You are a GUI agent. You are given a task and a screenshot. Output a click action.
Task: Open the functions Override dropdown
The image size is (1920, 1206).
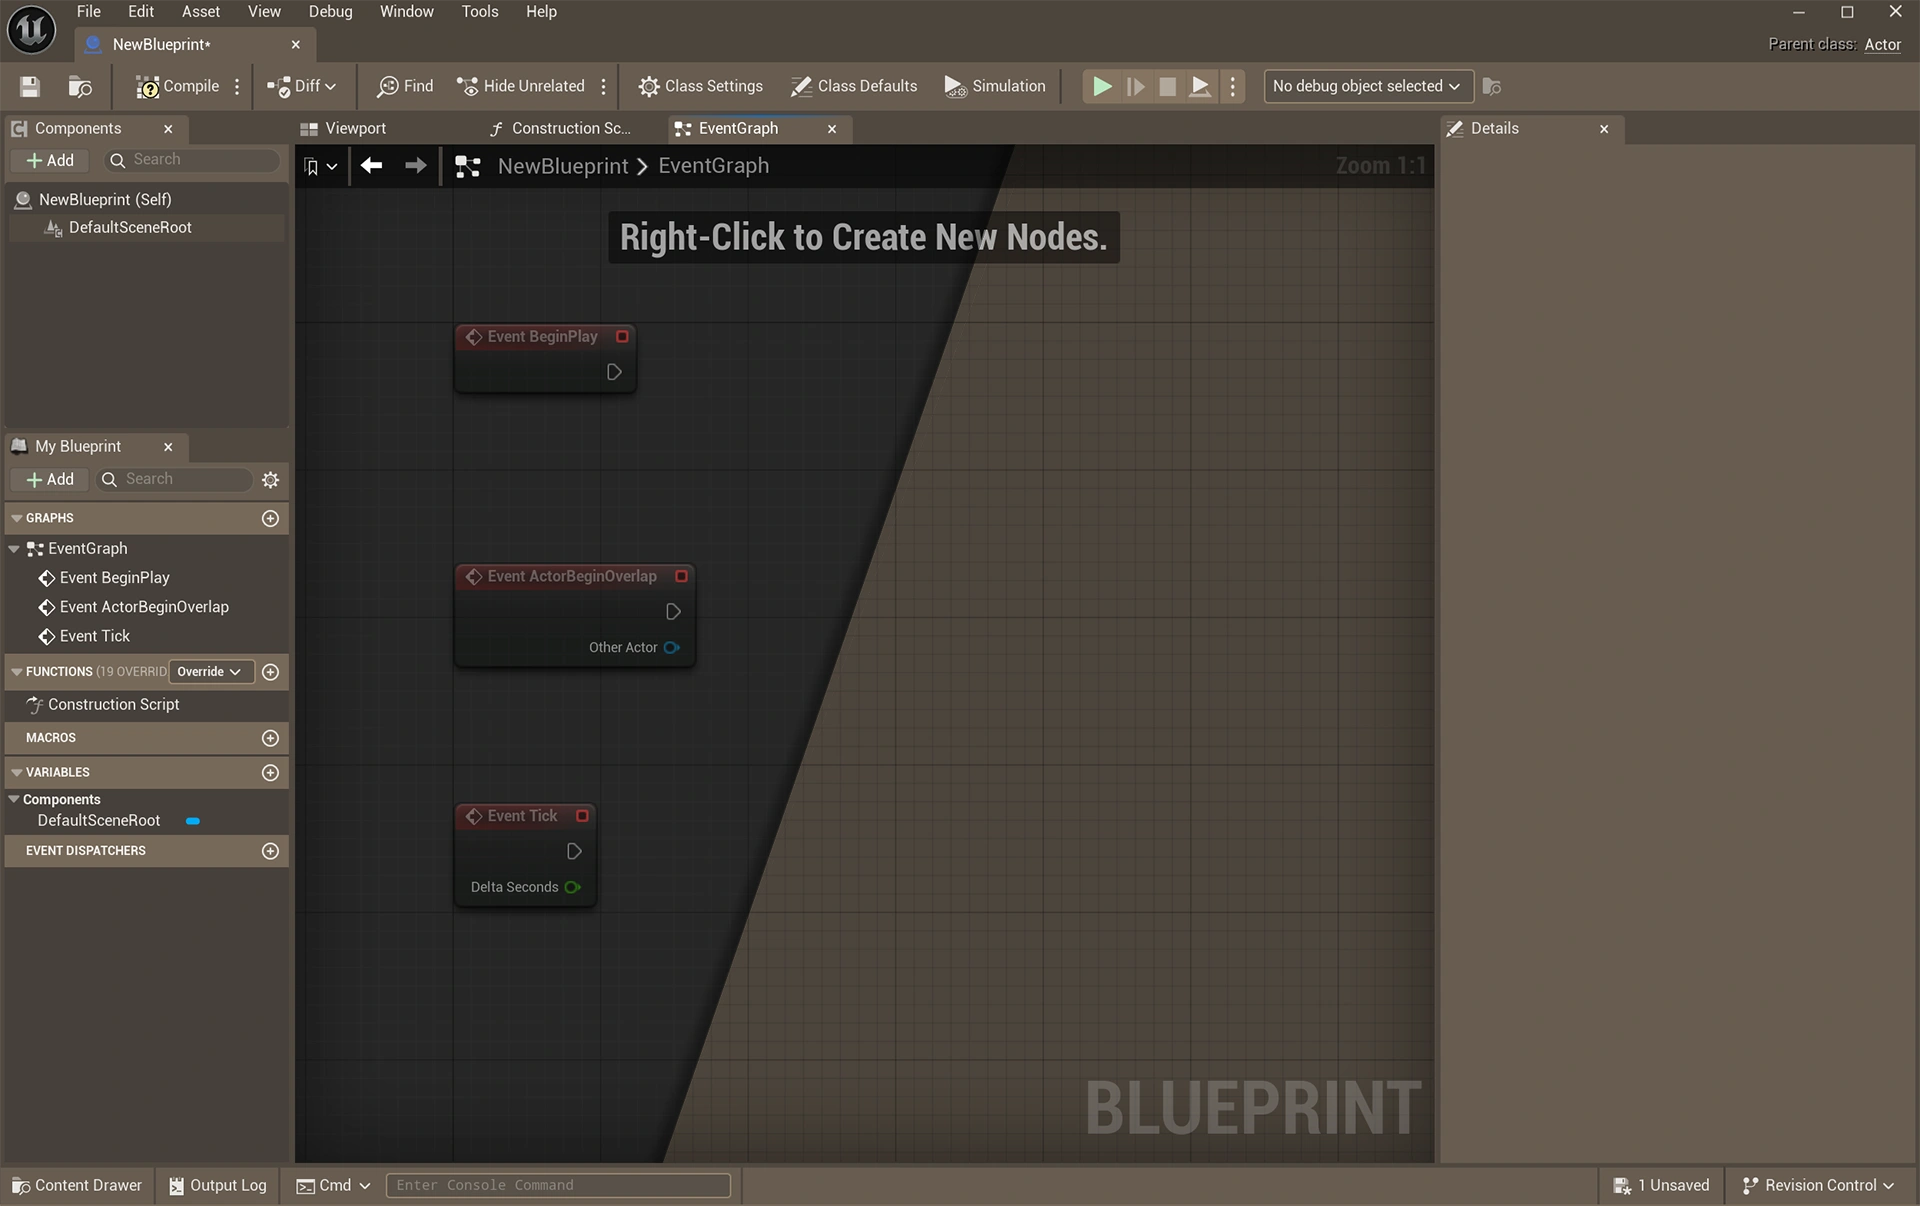coord(210,672)
